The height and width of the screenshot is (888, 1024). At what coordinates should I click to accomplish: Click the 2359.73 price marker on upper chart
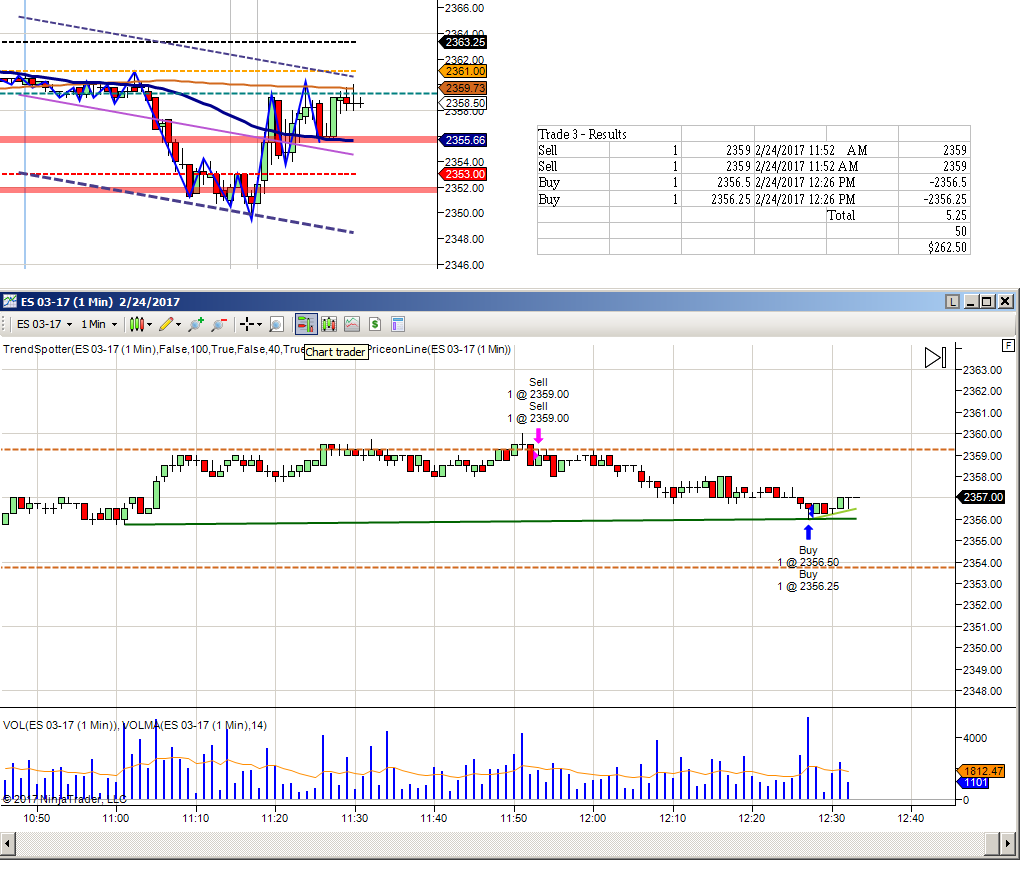[462, 87]
